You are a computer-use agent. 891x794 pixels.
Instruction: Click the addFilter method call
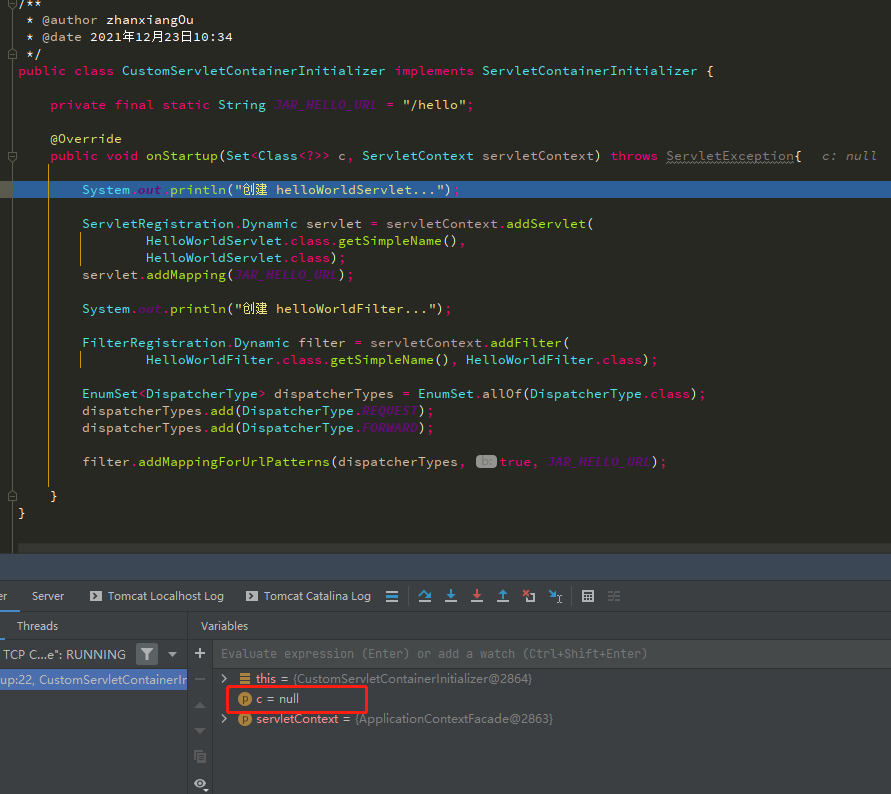(526, 343)
